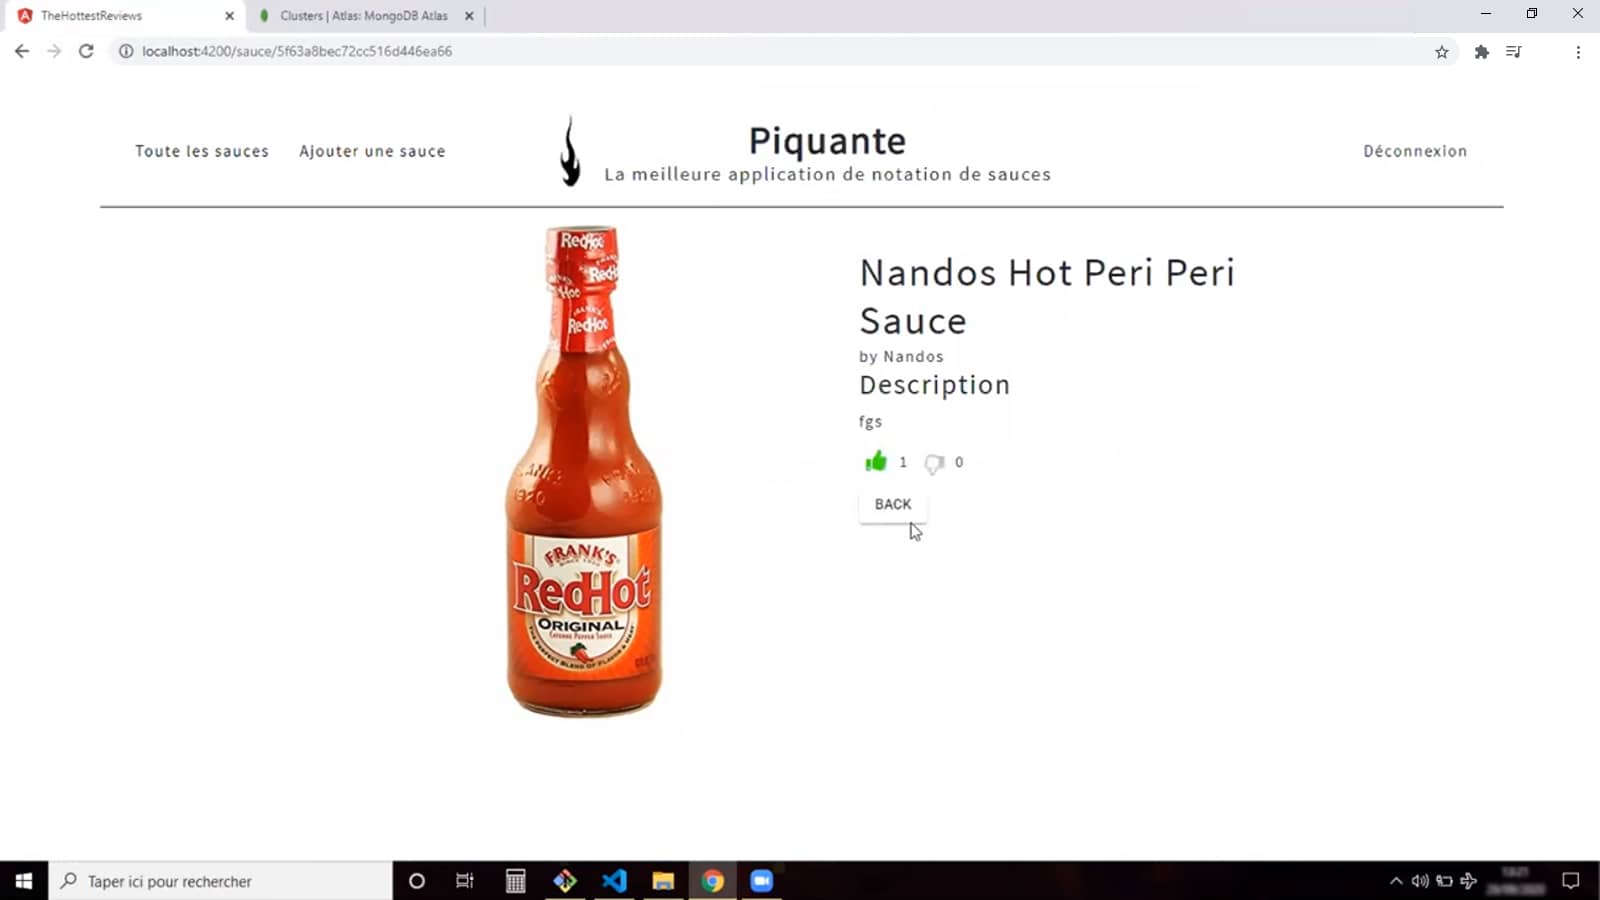Bookmark this page with the star icon
The height and width of the screenshot is (900, 1600).
1442,52
